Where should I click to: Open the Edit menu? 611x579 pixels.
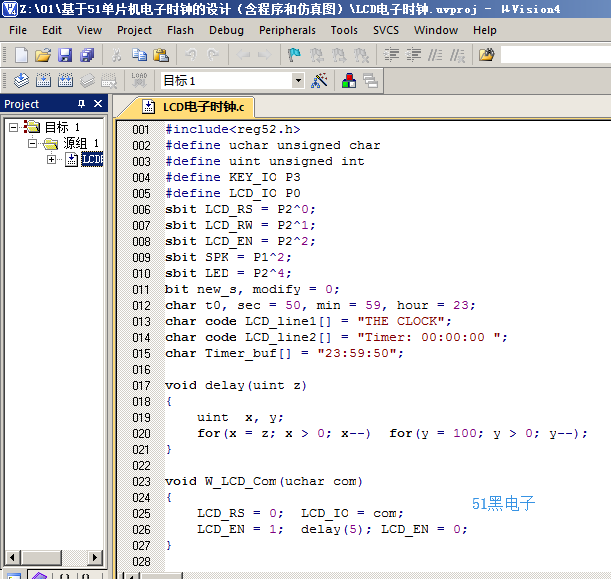click(x=52, y=30)
